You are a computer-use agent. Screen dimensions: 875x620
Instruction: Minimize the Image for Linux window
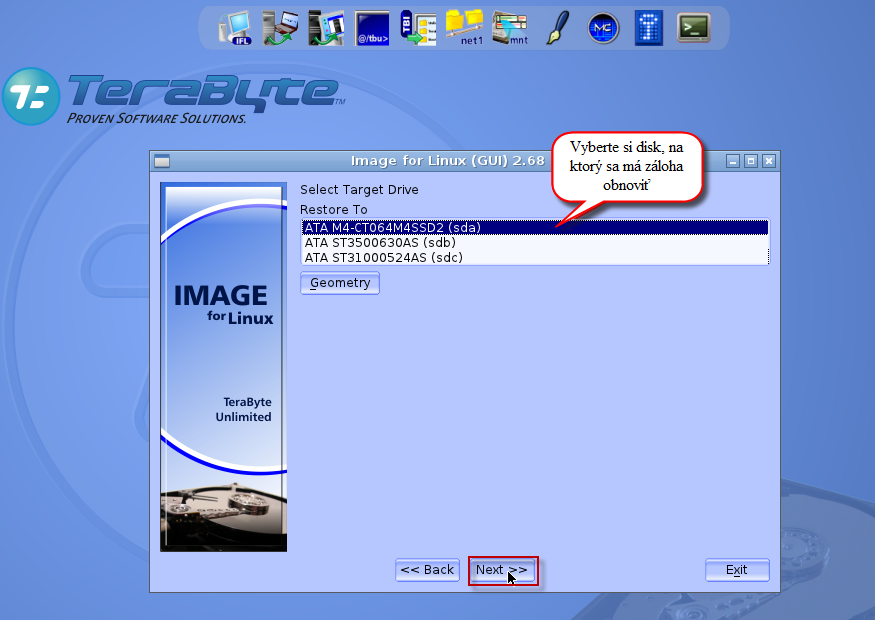(x=733, y=161)
